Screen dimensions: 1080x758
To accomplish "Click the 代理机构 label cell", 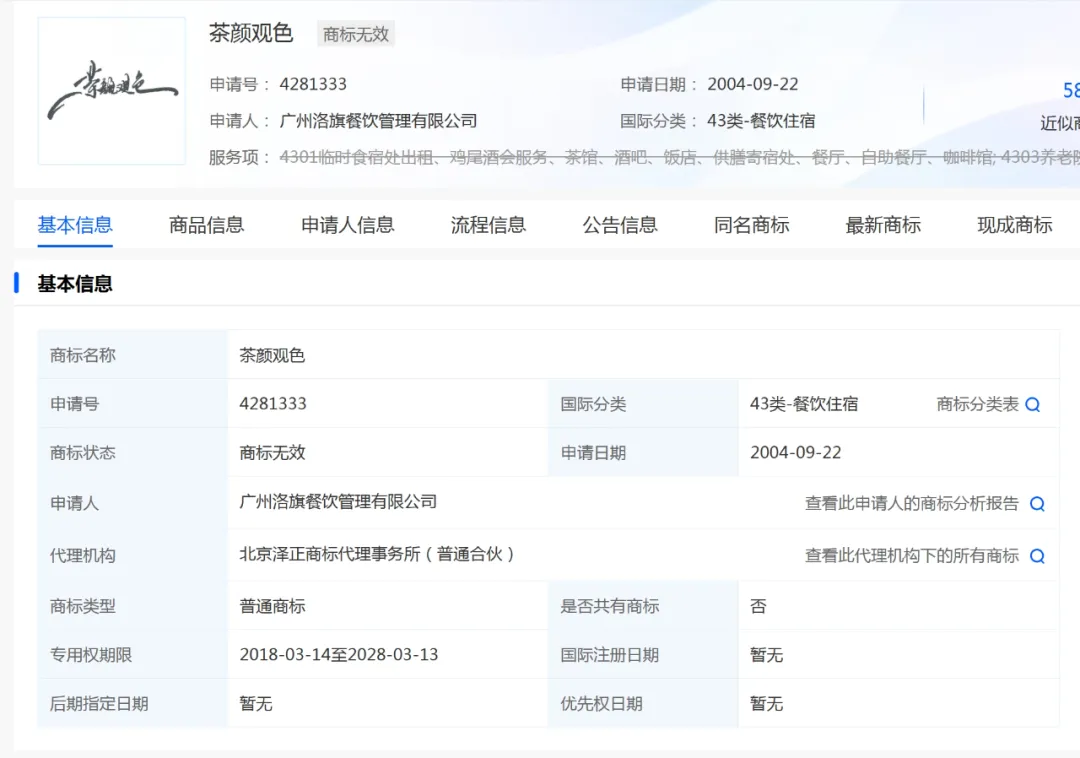I will pos(133,556).
